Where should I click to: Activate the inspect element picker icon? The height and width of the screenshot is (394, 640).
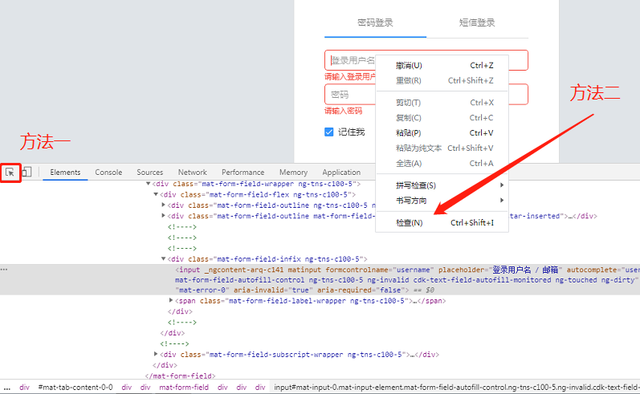(10, 172)
